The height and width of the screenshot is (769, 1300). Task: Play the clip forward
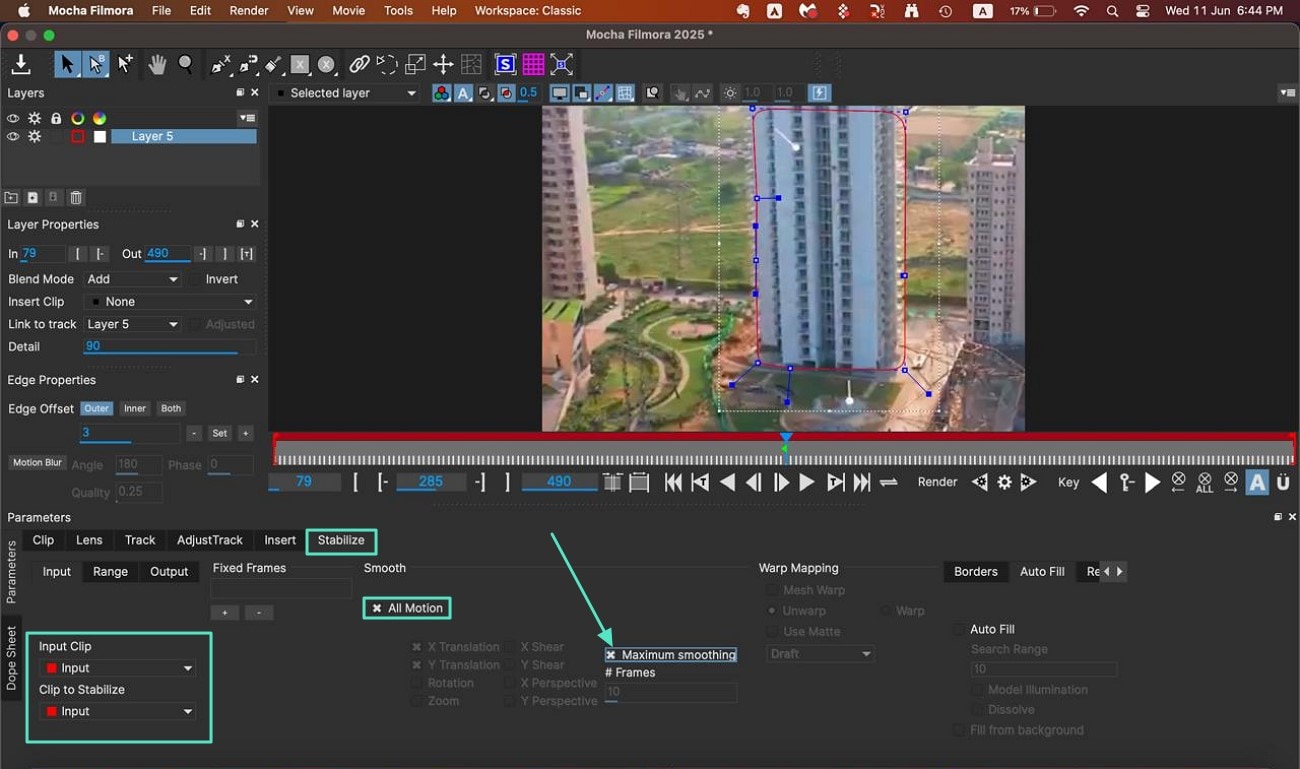point(807,482)
